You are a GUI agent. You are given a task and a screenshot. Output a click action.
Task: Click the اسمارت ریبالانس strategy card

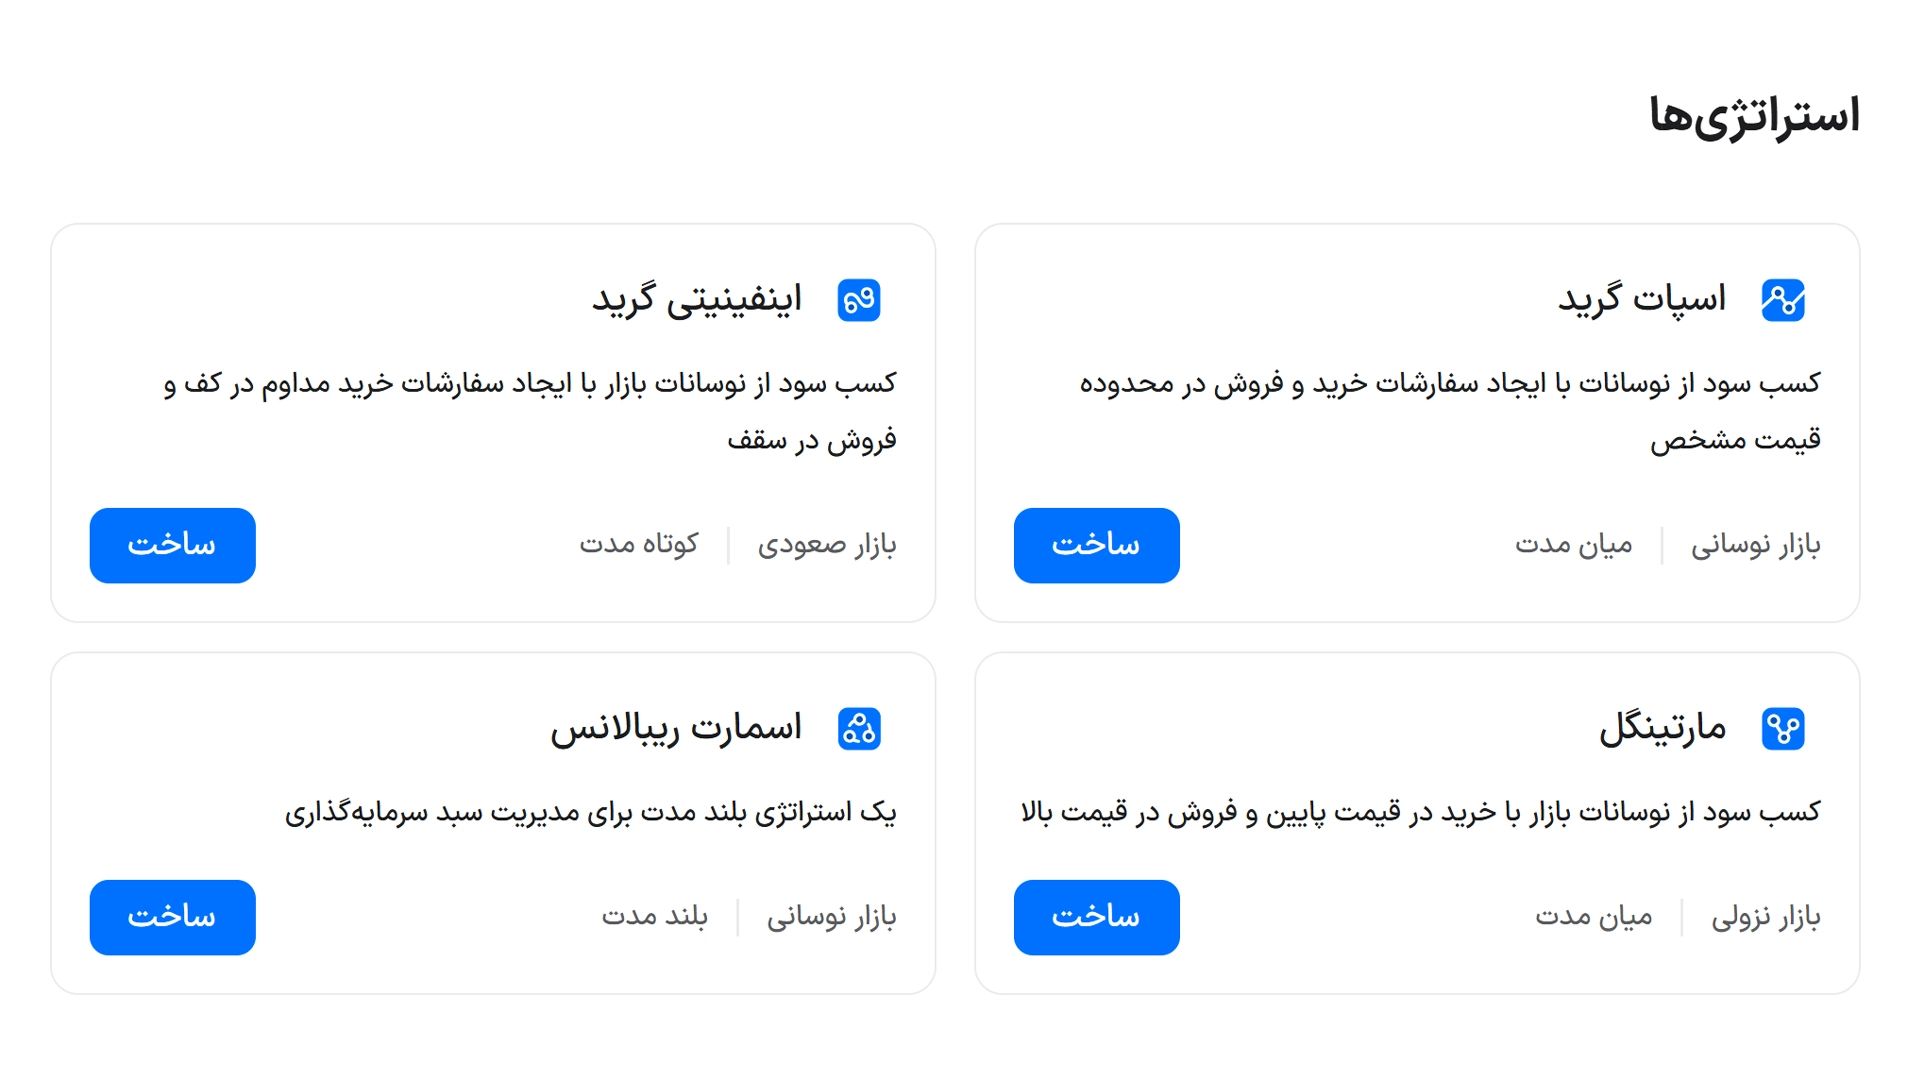coord(495,820)
